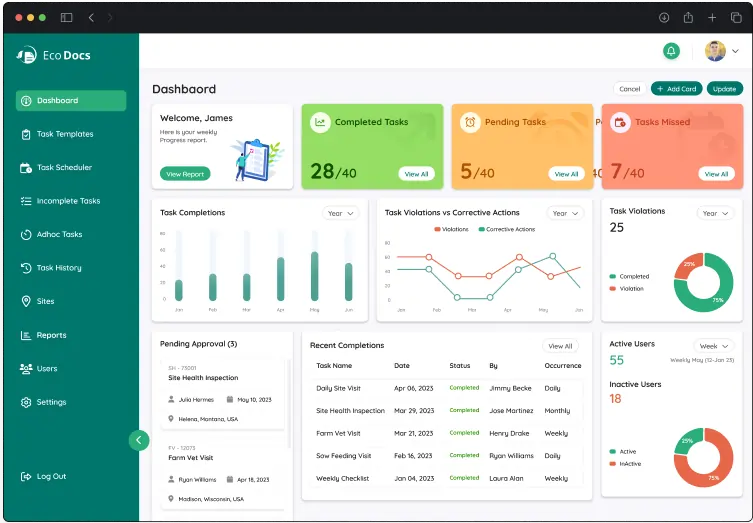Open the Task Completions Year dropdown
Viewport: 753px width, 523px height.
[x=339, y=213]
